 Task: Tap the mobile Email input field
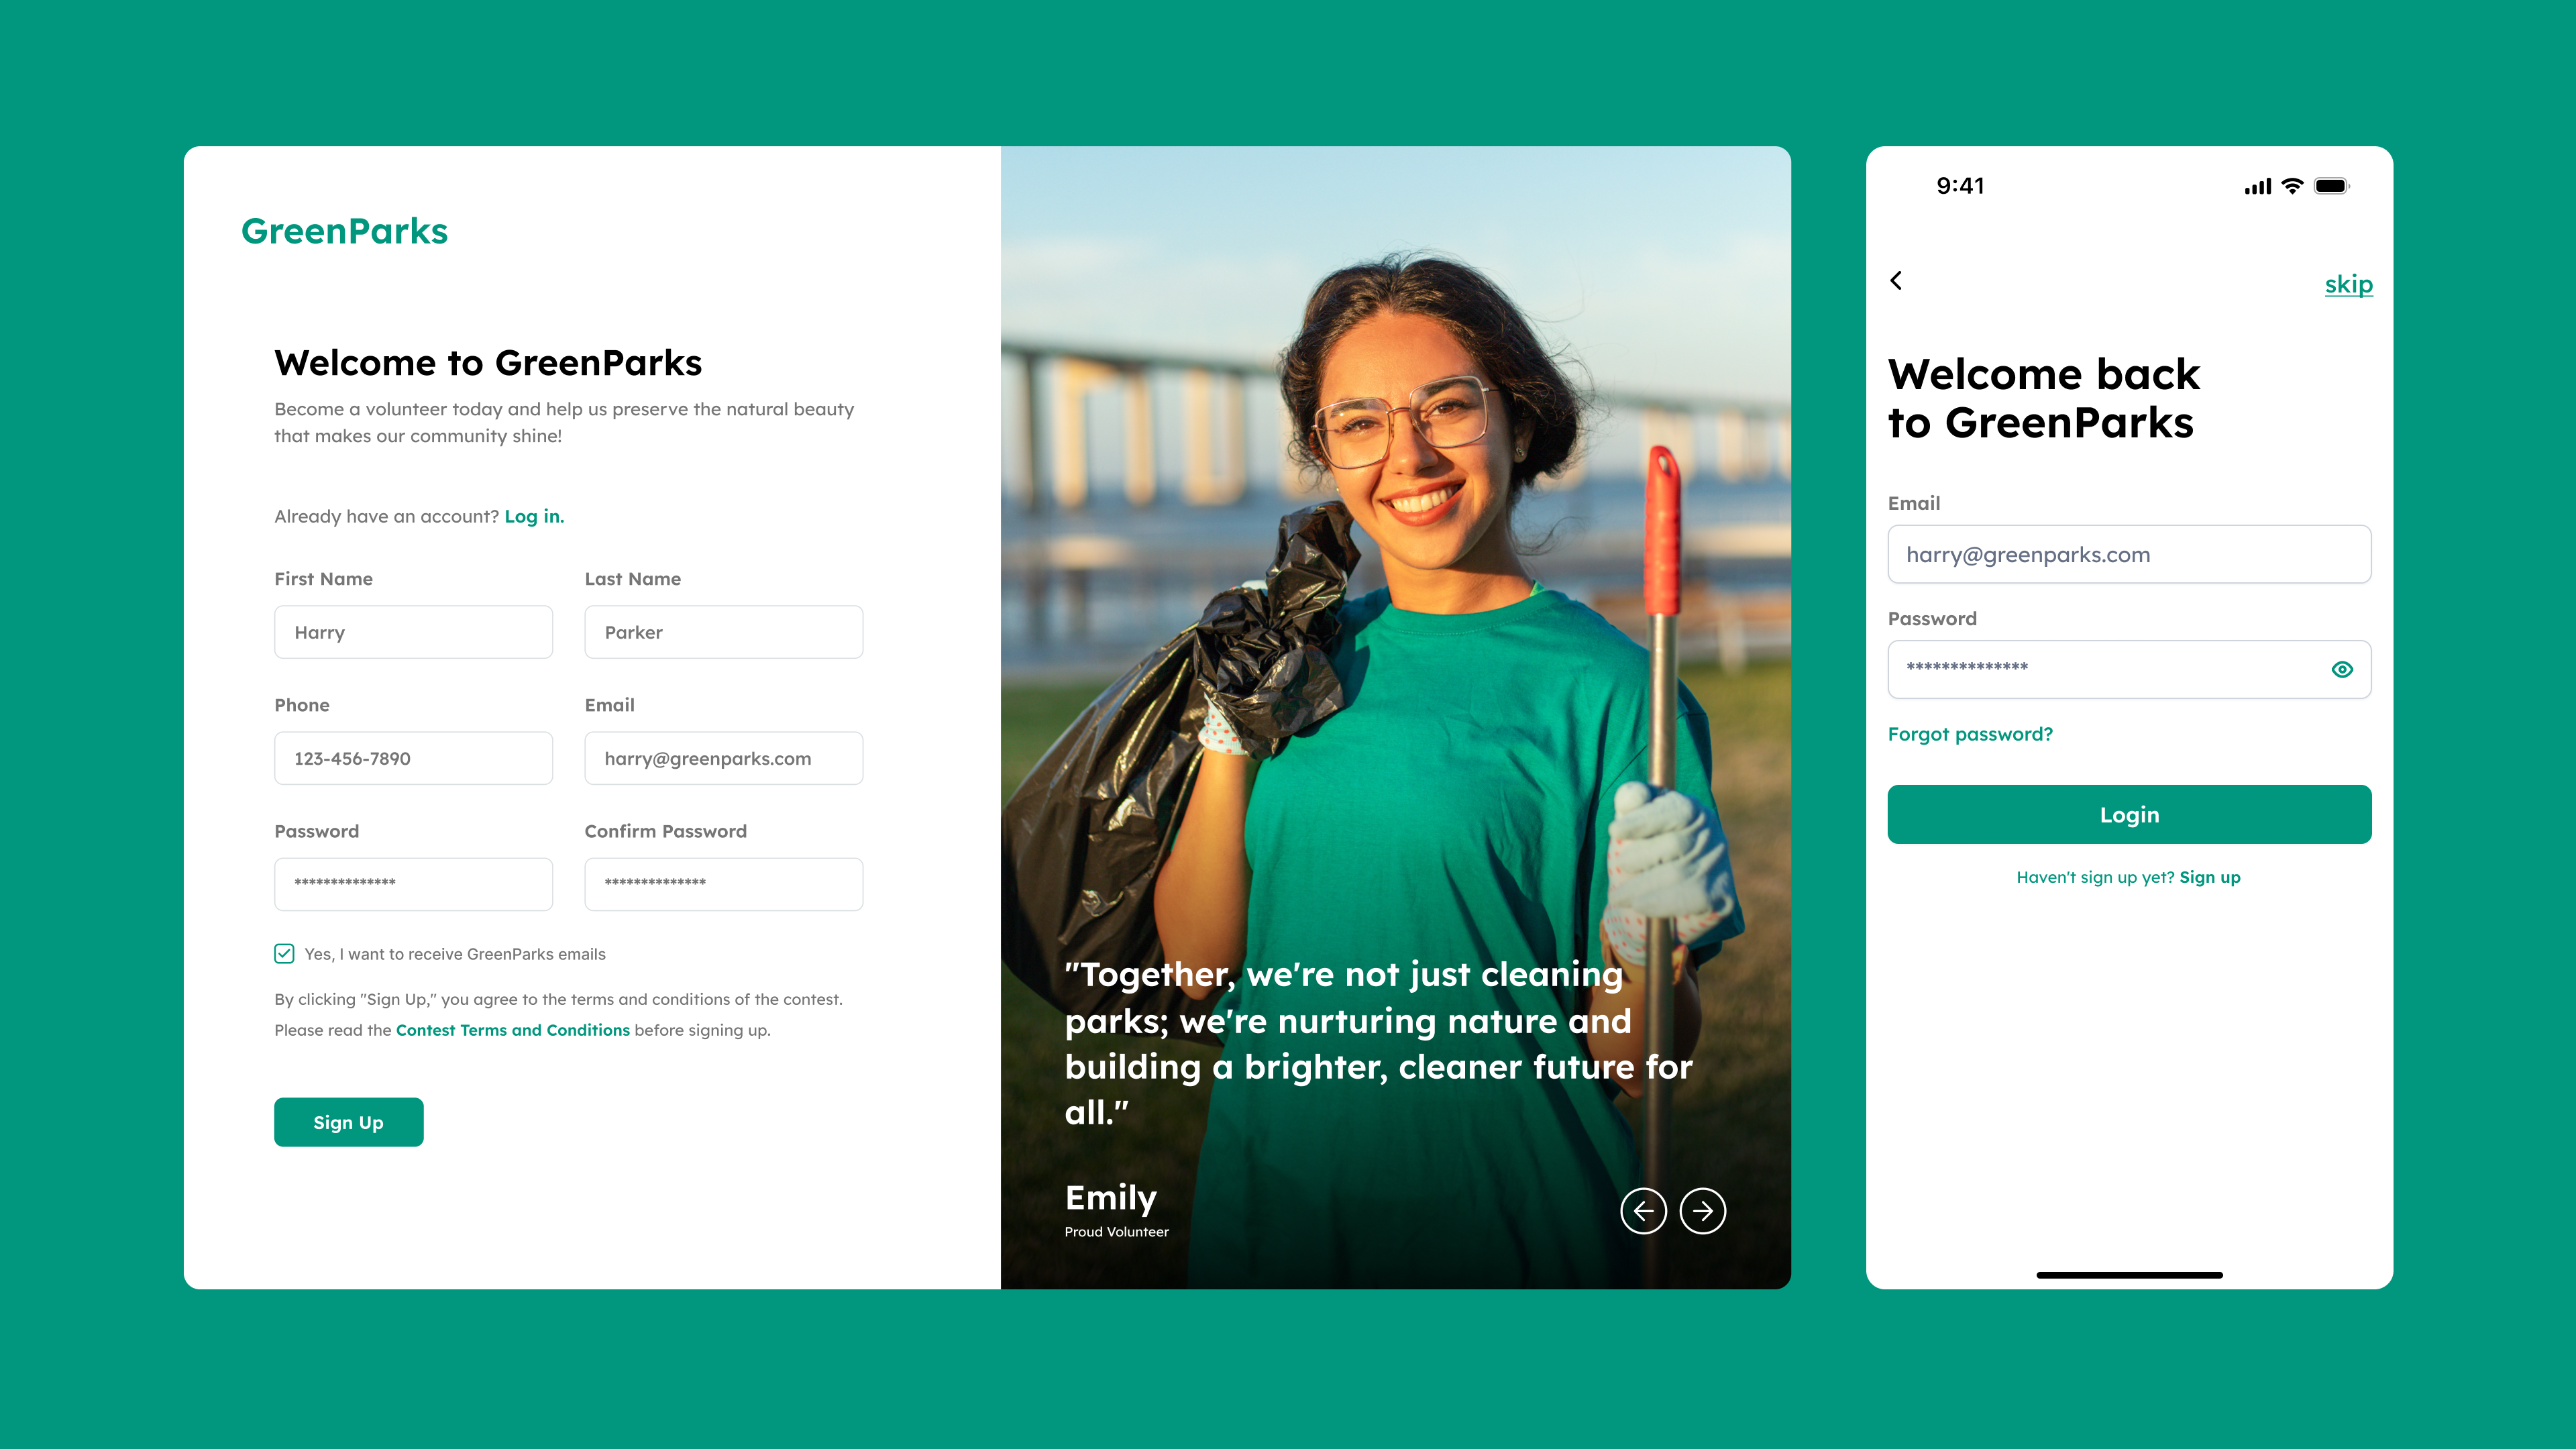coord(2129,554)
